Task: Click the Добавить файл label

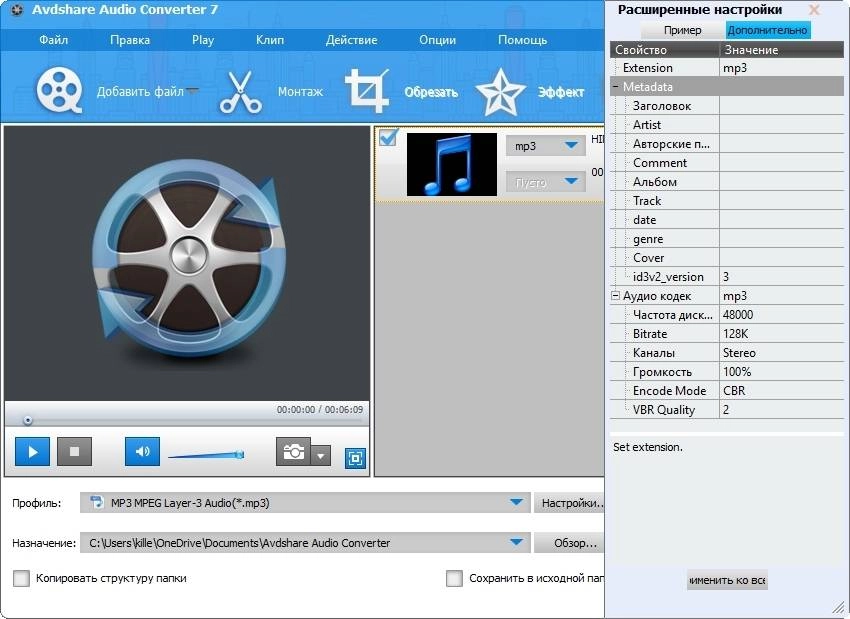Action: pyautogui.click(x=140, y=92)
